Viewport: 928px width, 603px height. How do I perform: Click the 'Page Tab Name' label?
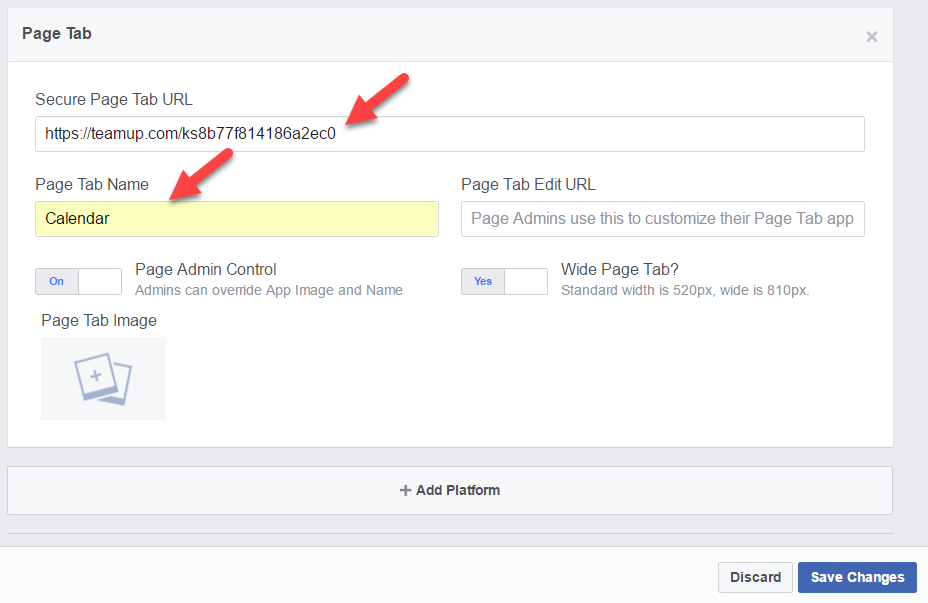[92, 185]
